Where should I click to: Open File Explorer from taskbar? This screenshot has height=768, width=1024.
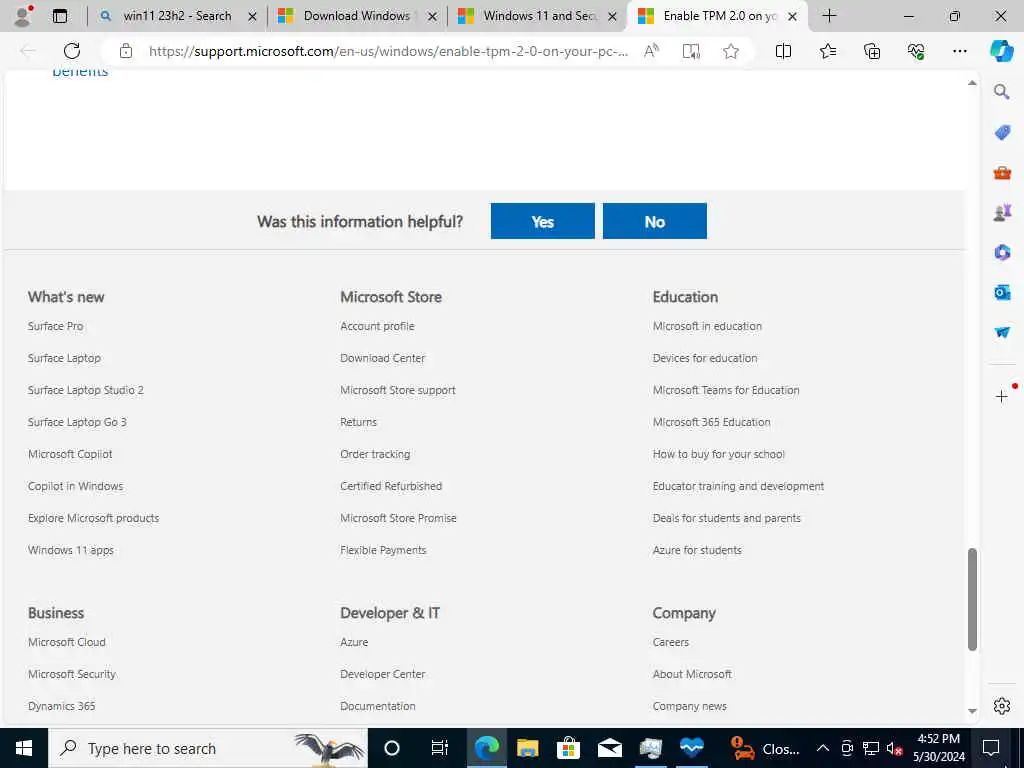coord(527,748)
